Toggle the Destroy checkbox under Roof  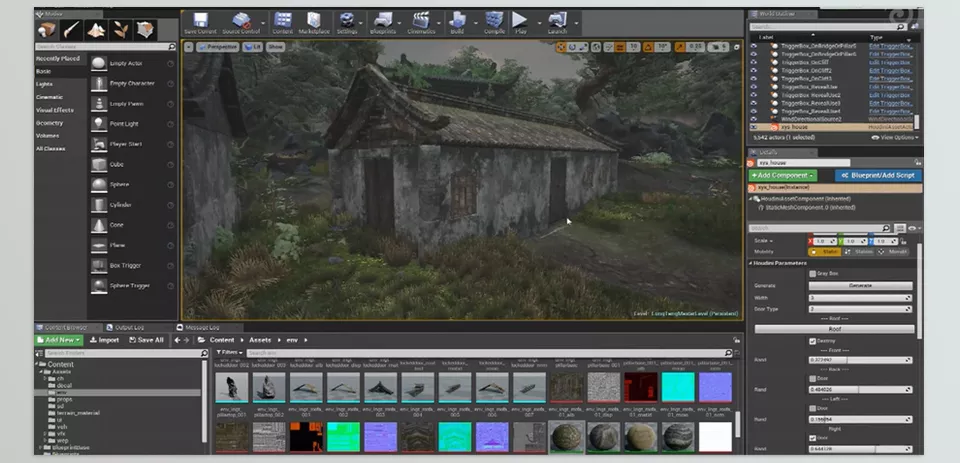pos(812,341)
